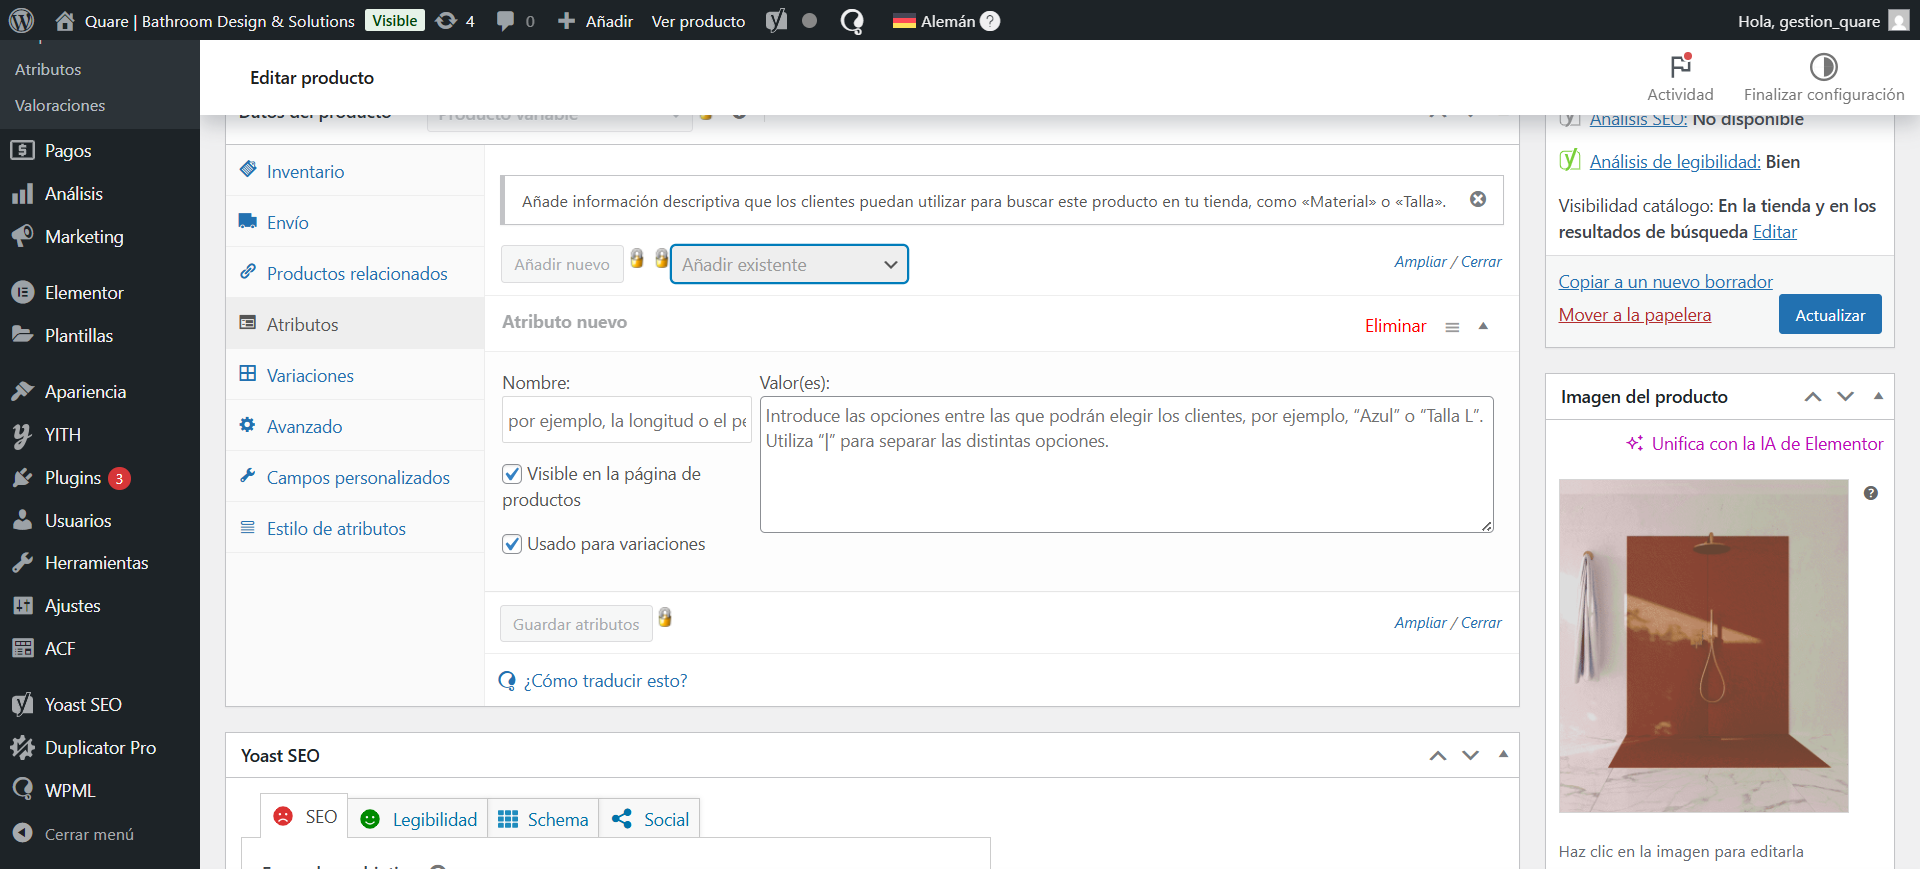Open the Productos relacionados tab
This screenshot has height=869, width=1920.
pyautogui.click(x=355, y=273)
